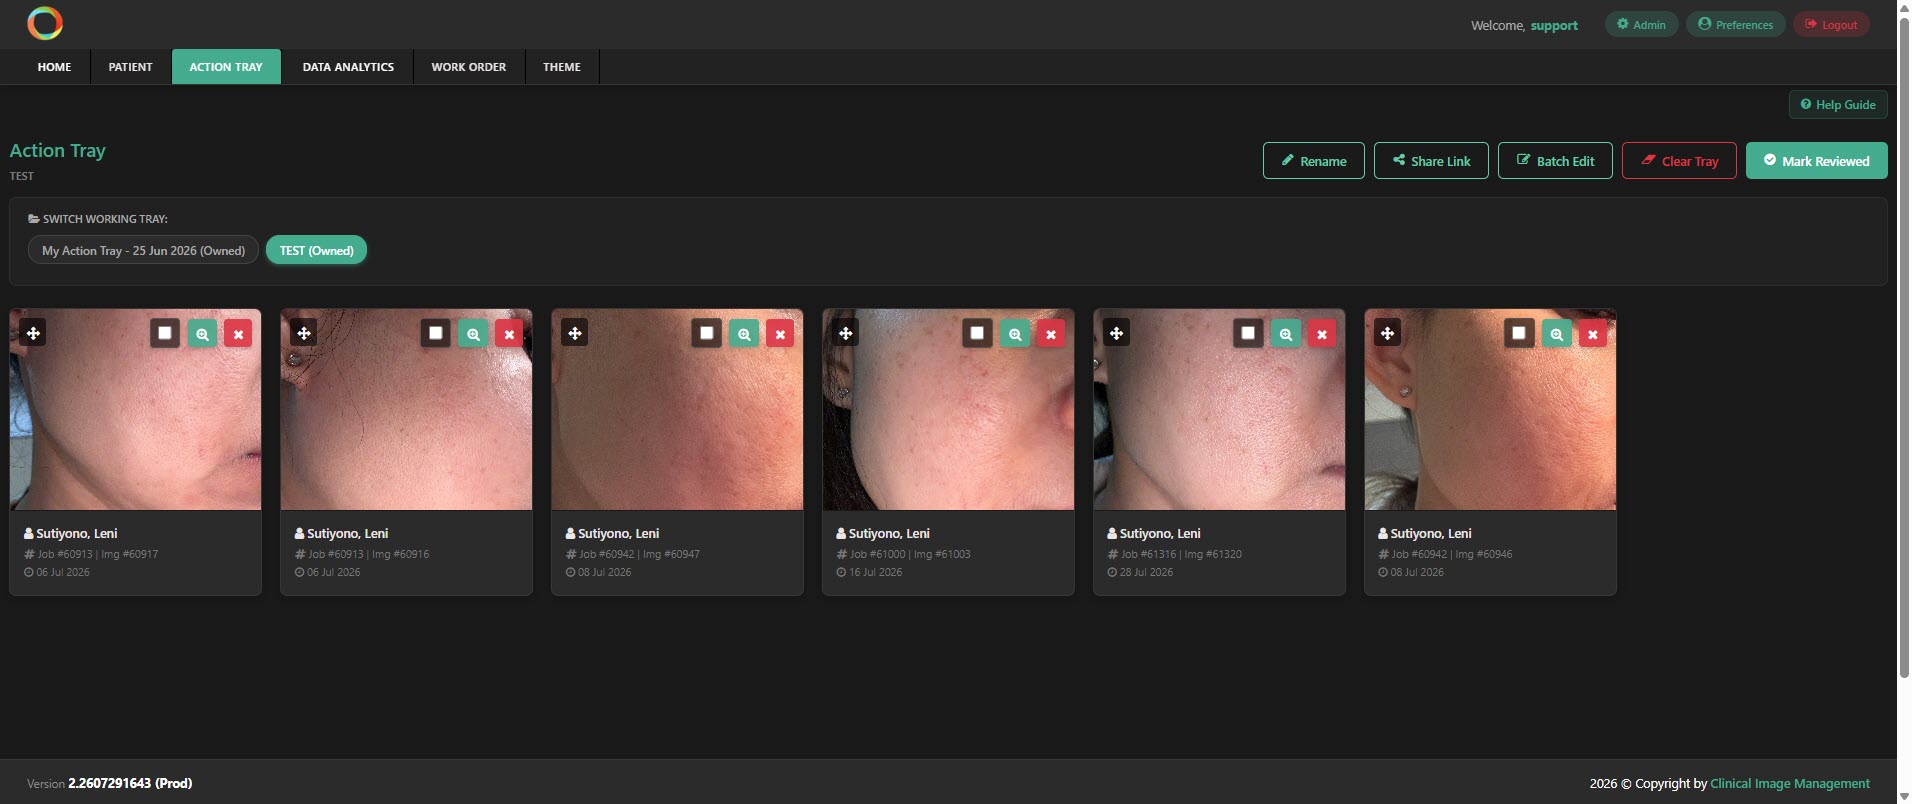The width and height of the screenshot is (1912, 804).
Task: Log out using the Logout button
Action: pos(1831,25)
